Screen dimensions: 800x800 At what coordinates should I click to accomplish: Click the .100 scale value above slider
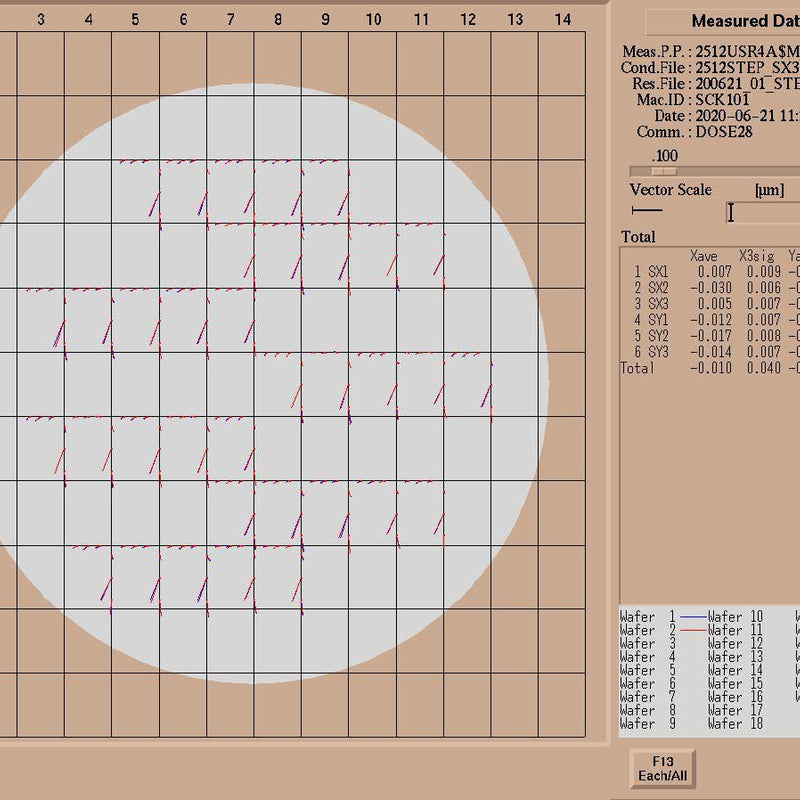(664, 156)
